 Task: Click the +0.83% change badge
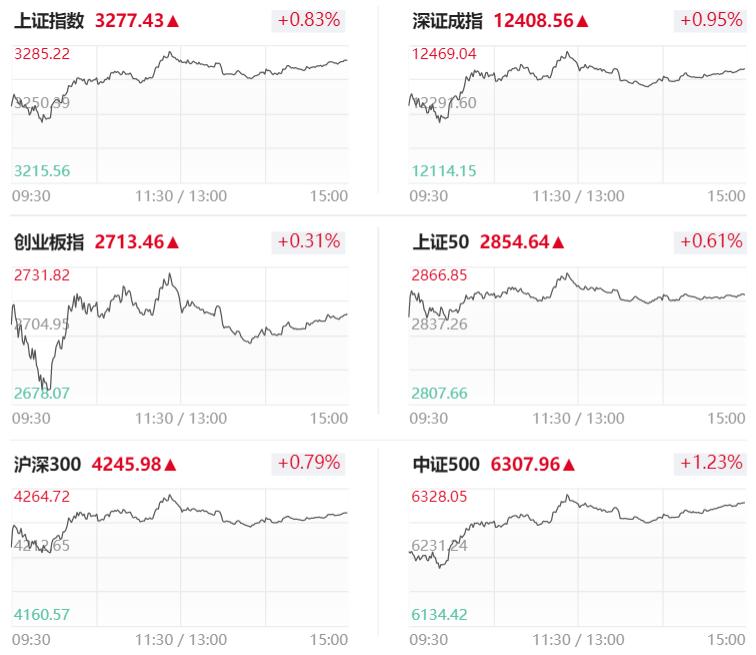tap(308, 20)
